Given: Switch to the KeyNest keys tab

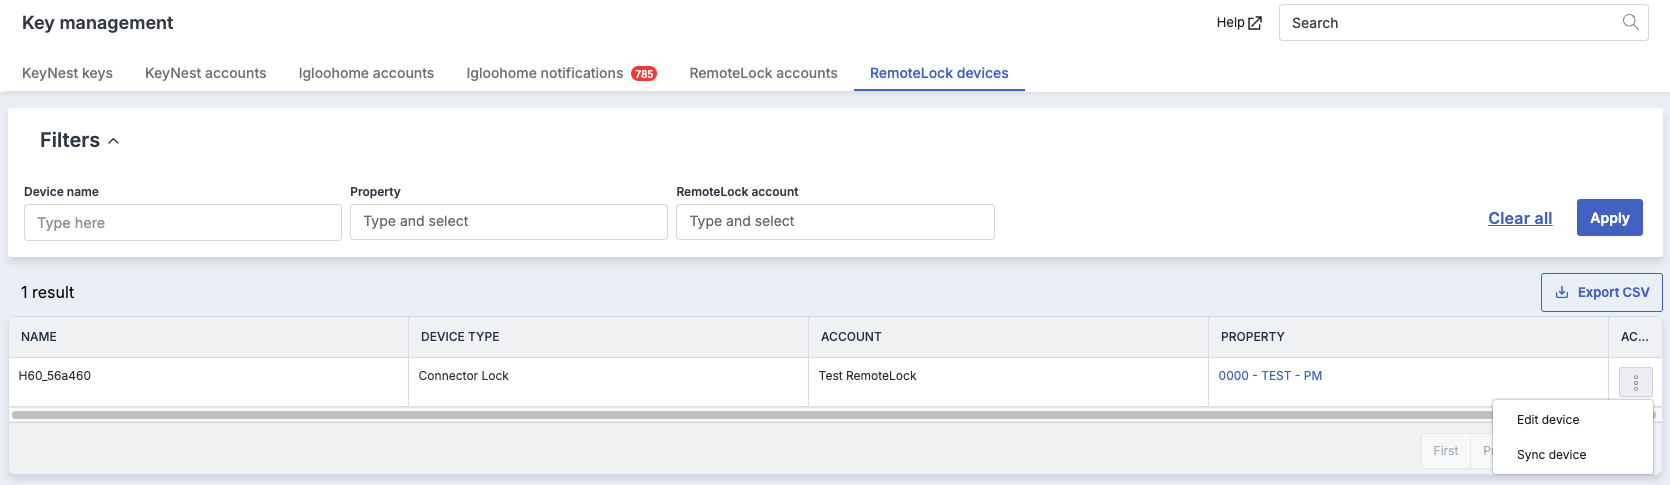Looking at the screenshot, I should [67, 73].
